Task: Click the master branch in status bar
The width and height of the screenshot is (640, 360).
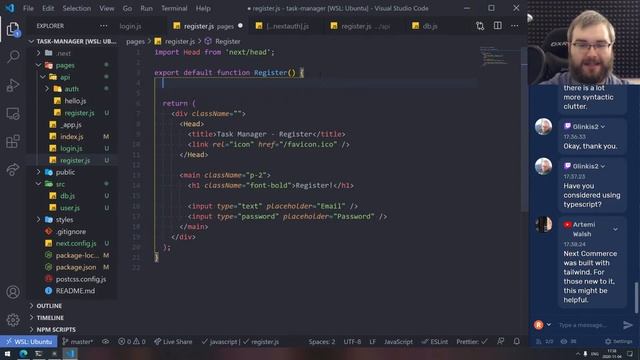Action: pos(78,342)
